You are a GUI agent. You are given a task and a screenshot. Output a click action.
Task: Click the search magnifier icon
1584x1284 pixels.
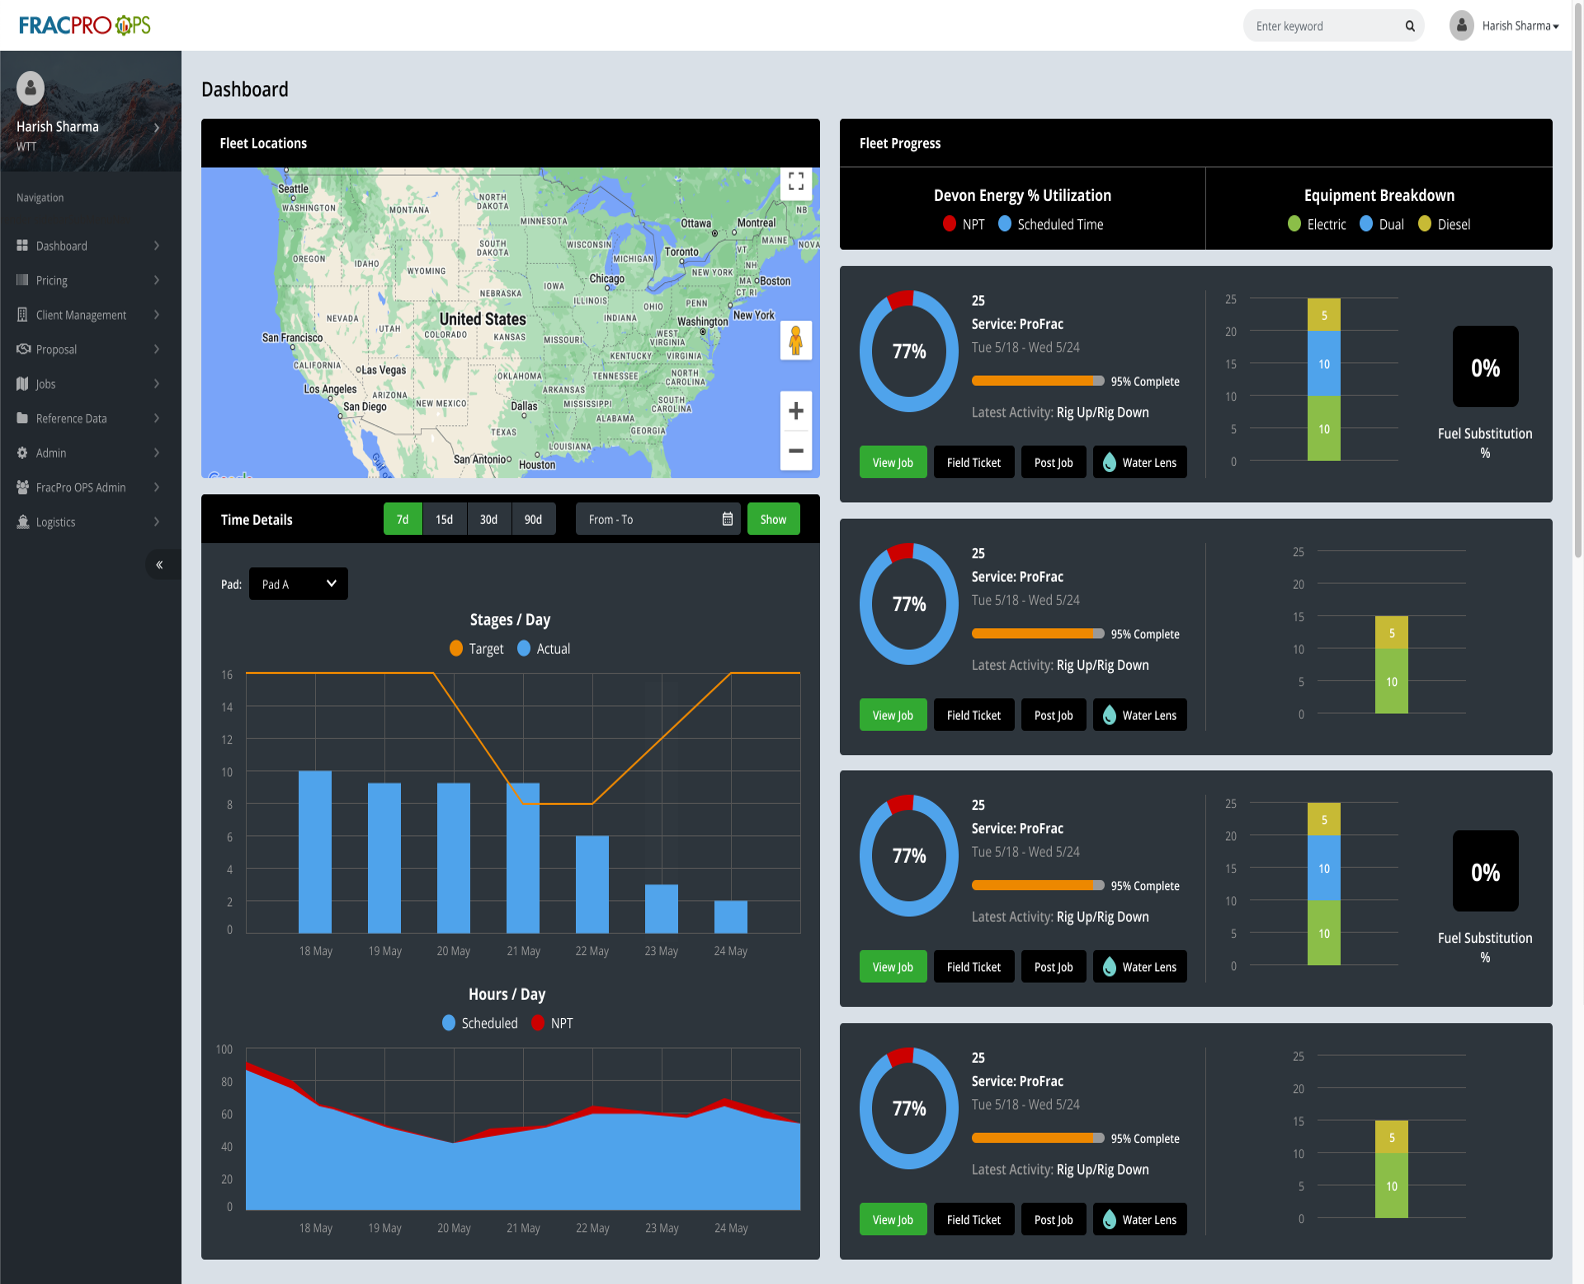click(x=1410, y=26)
